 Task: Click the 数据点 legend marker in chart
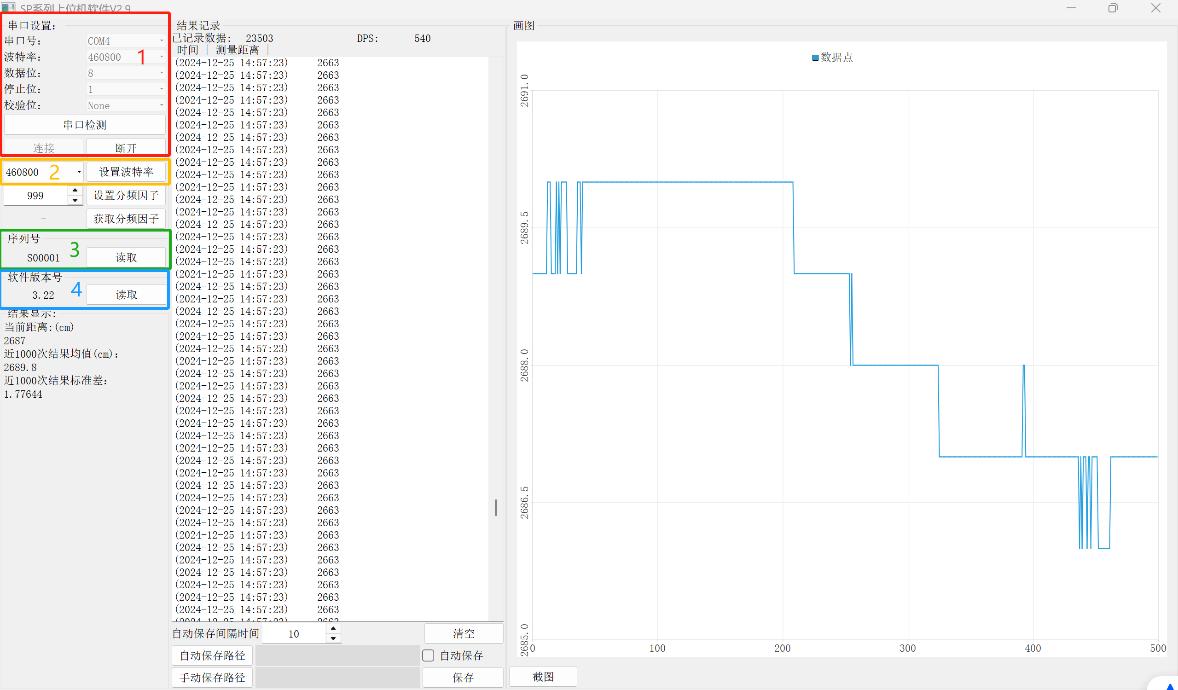coord(816,58)
